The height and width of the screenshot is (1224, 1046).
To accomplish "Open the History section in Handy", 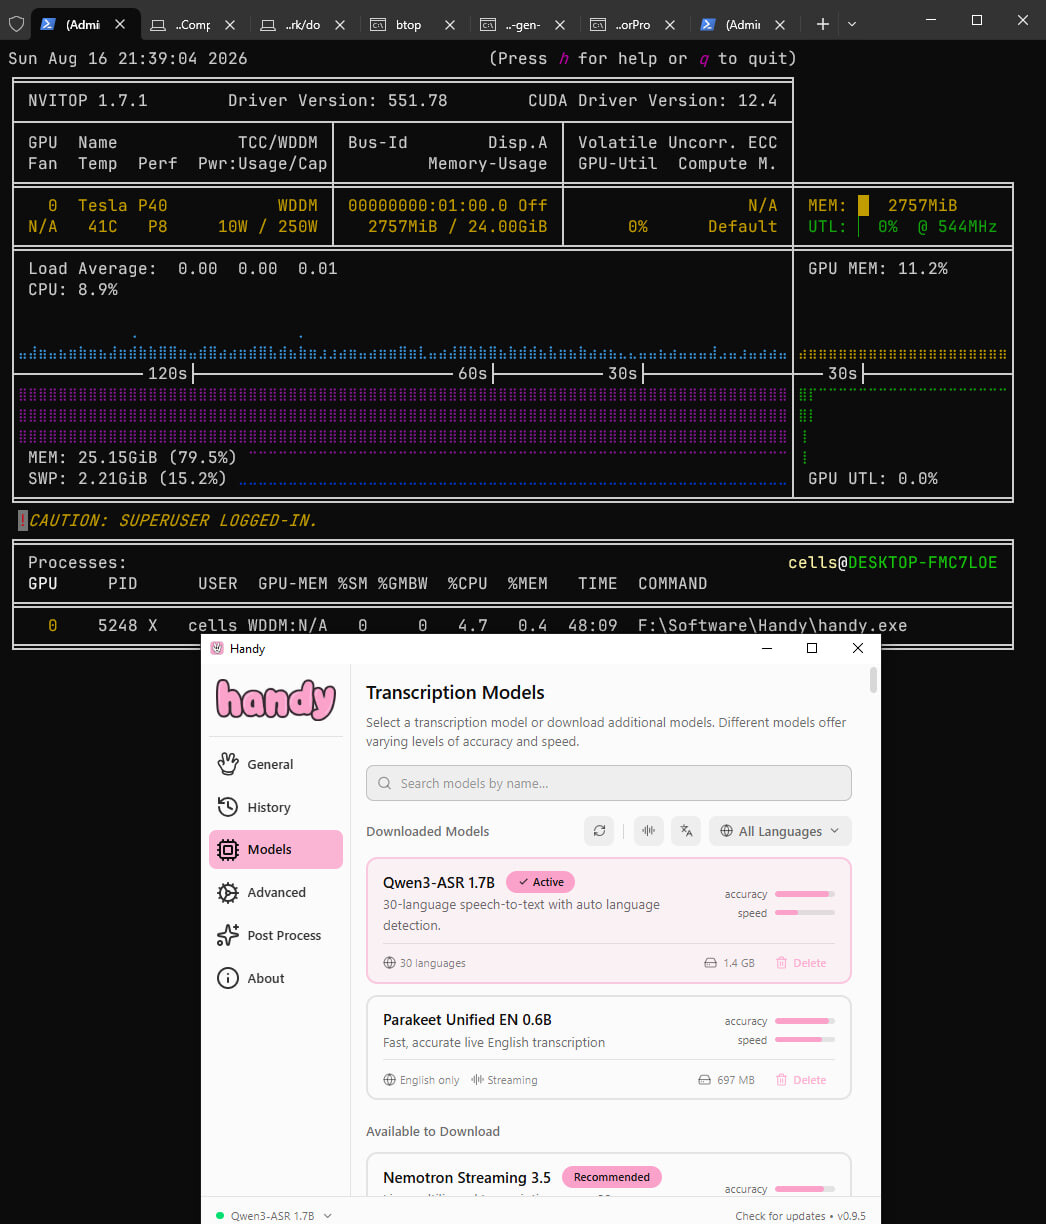I will coord(276,807).
